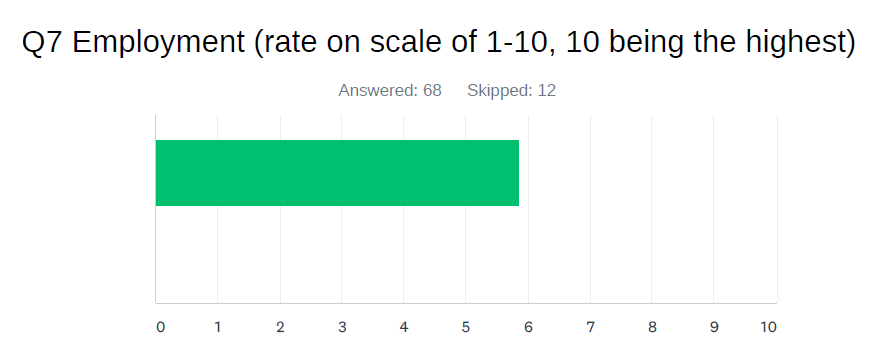894x363 pixels.
Task: Click the empty chart area below the bar
Action: pos(466,254)
